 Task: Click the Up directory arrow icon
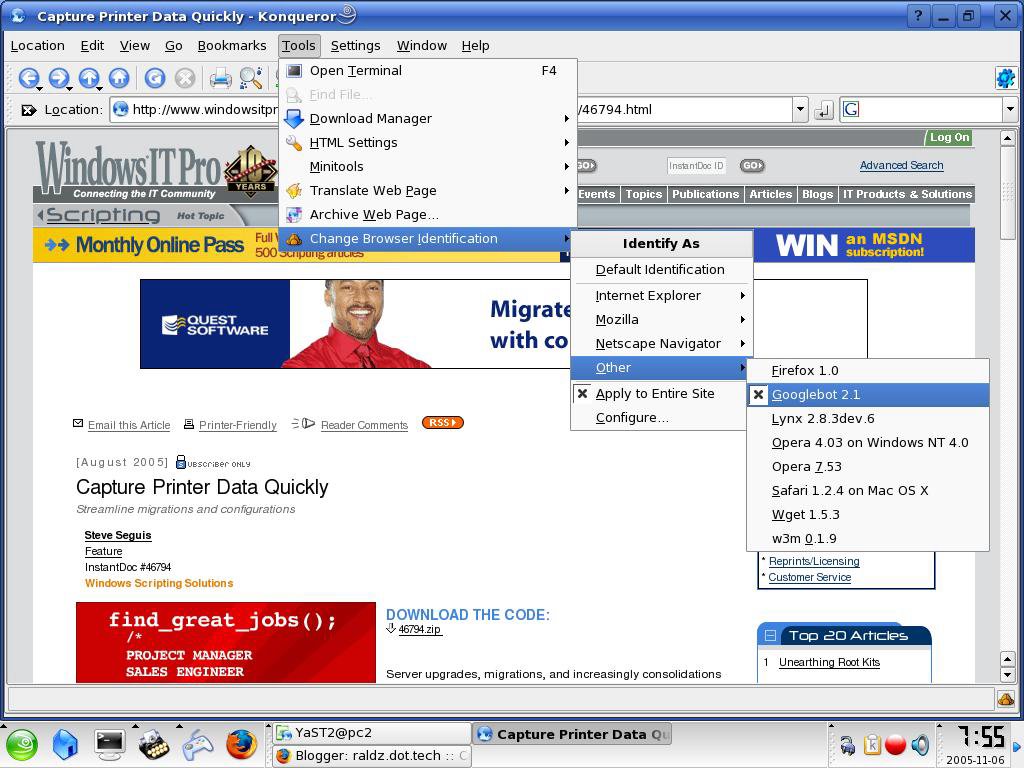pos(89,78)
